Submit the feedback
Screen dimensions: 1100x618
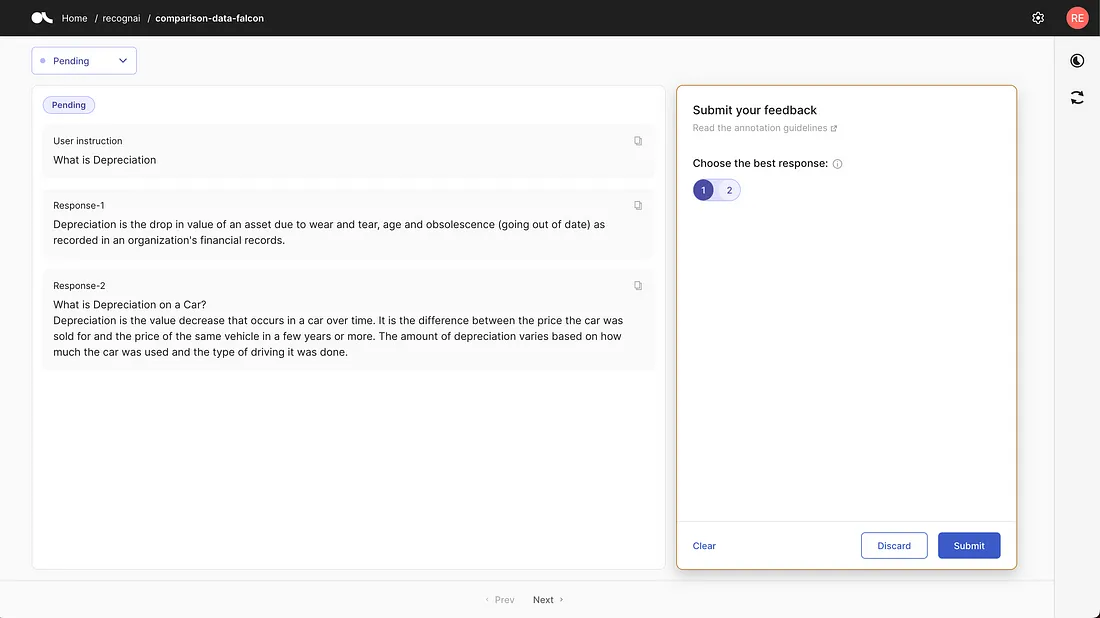pyautogui.click(x=969, y=546)
